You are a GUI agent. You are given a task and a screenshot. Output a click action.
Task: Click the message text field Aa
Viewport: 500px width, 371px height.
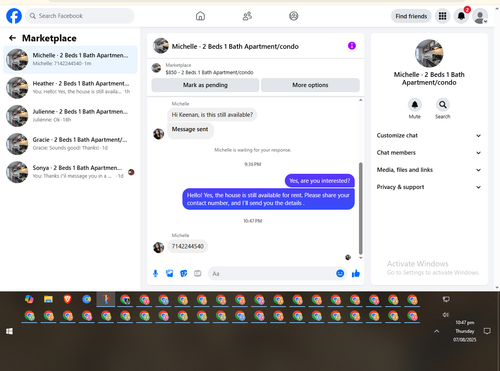point(272,274)
